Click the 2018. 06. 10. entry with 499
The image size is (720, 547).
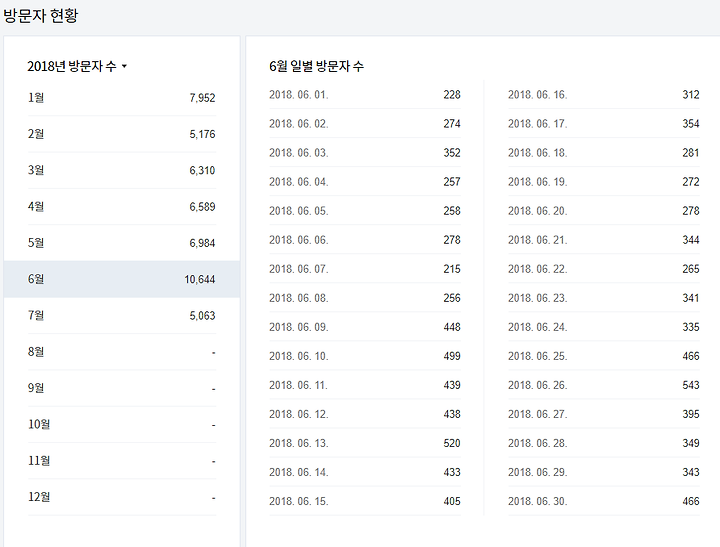[x=365, y=356]
